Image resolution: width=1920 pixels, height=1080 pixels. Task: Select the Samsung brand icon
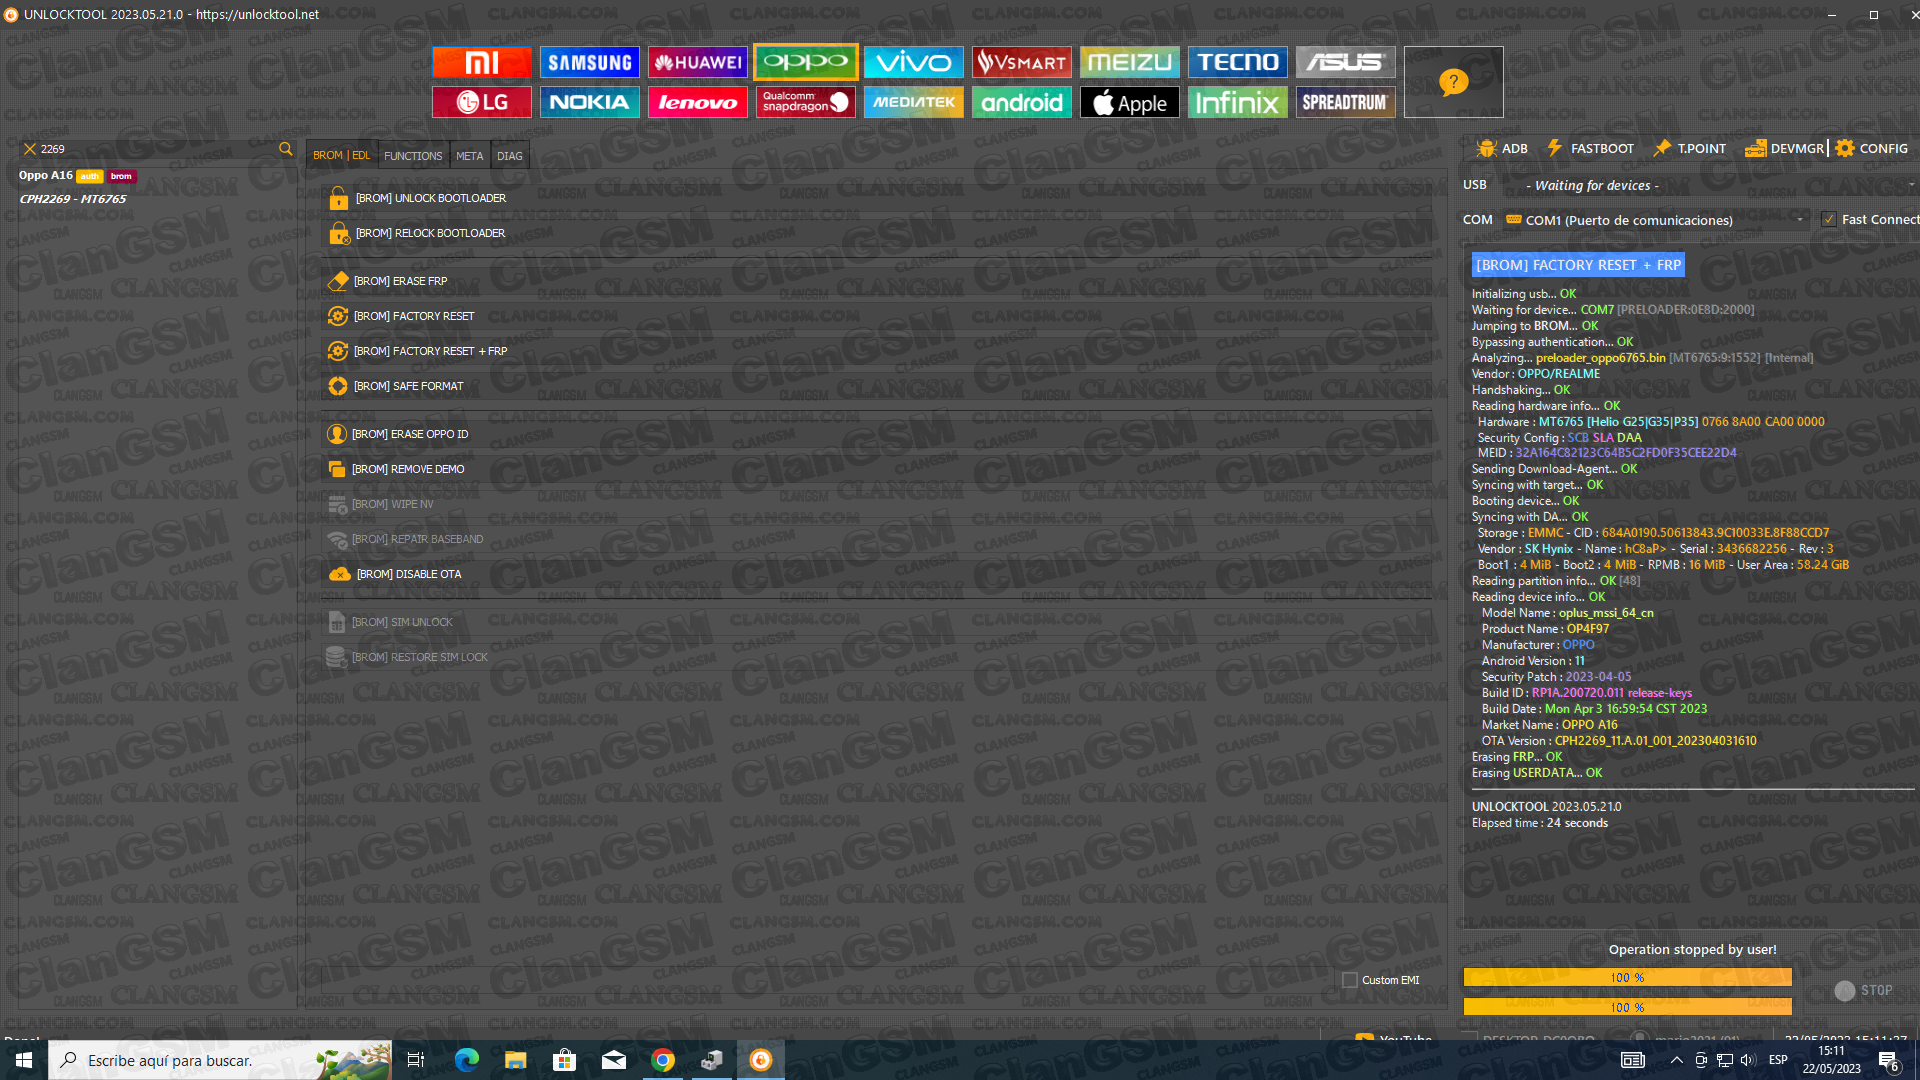pos(590,62)
